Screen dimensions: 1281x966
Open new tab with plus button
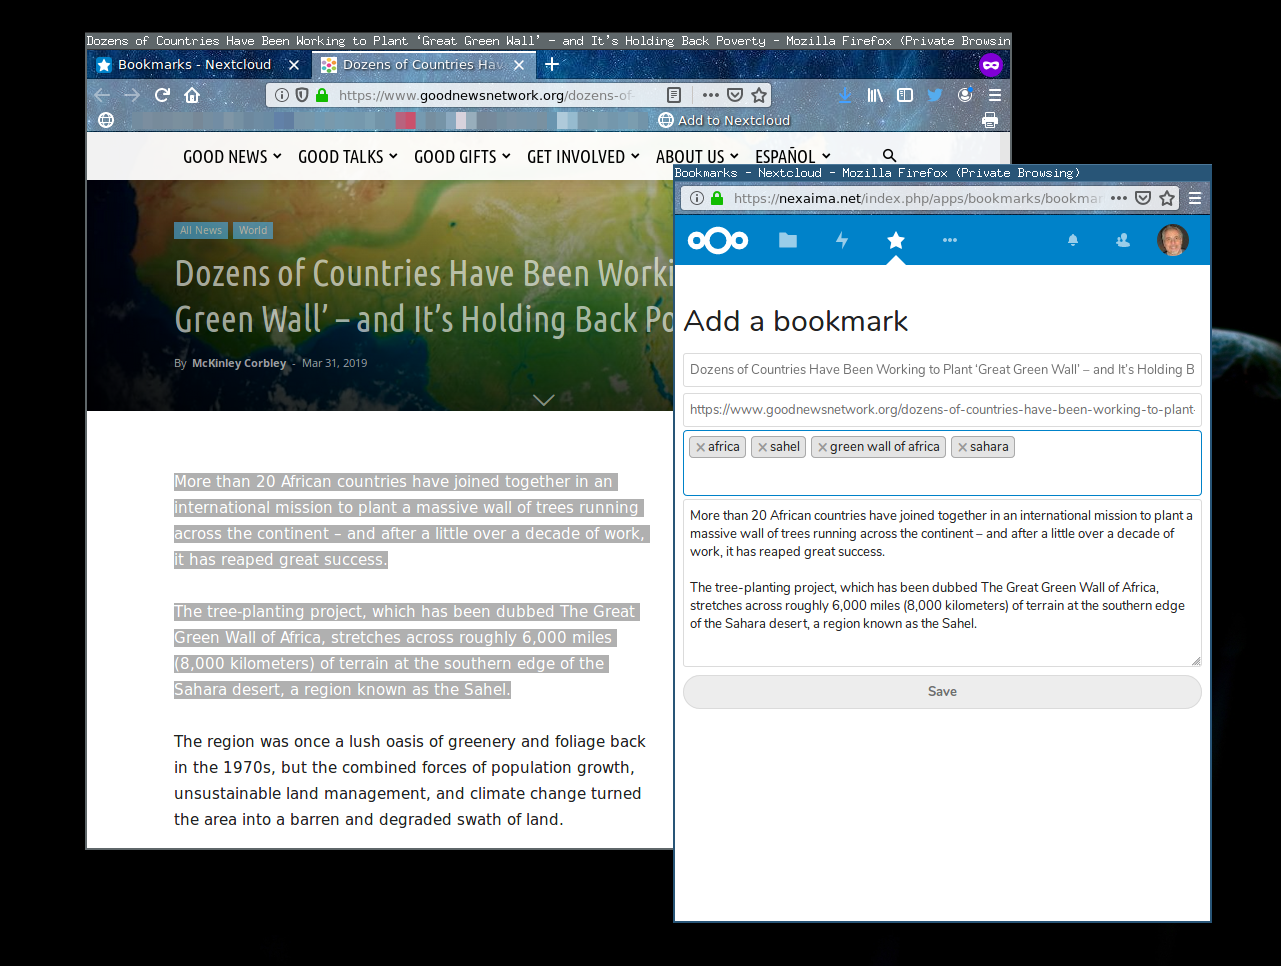(x=551, y=64)
